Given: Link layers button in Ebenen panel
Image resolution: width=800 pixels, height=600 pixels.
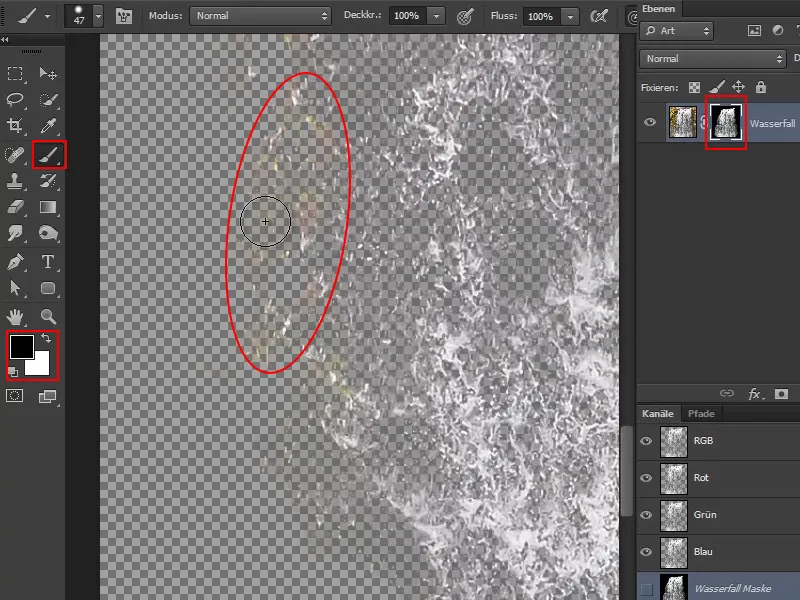Looking at the screenshot, I should click(727, 393).
